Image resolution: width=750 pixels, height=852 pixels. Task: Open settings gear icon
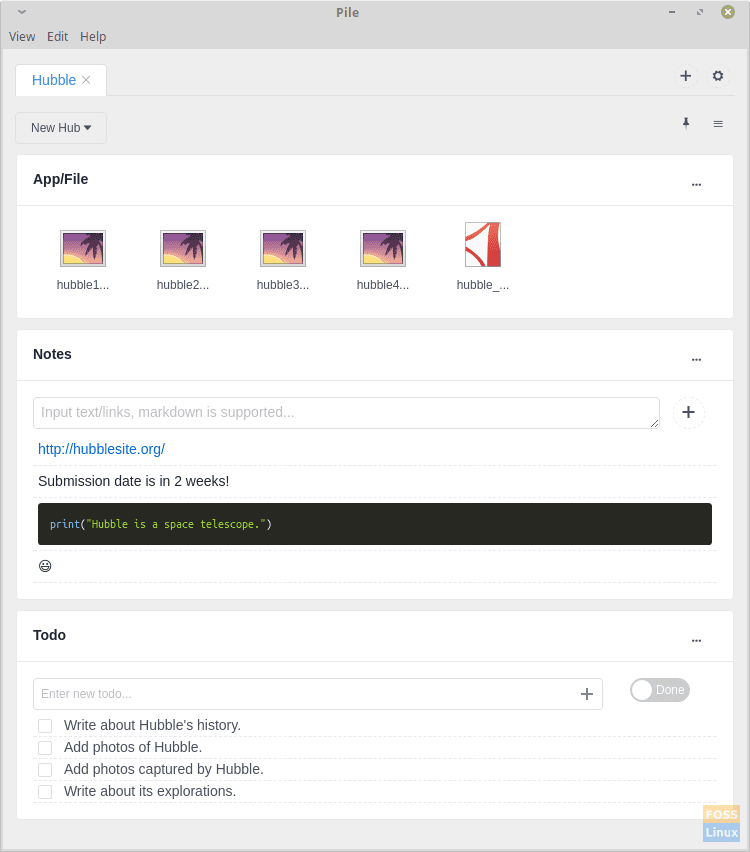tap(718, 76)
